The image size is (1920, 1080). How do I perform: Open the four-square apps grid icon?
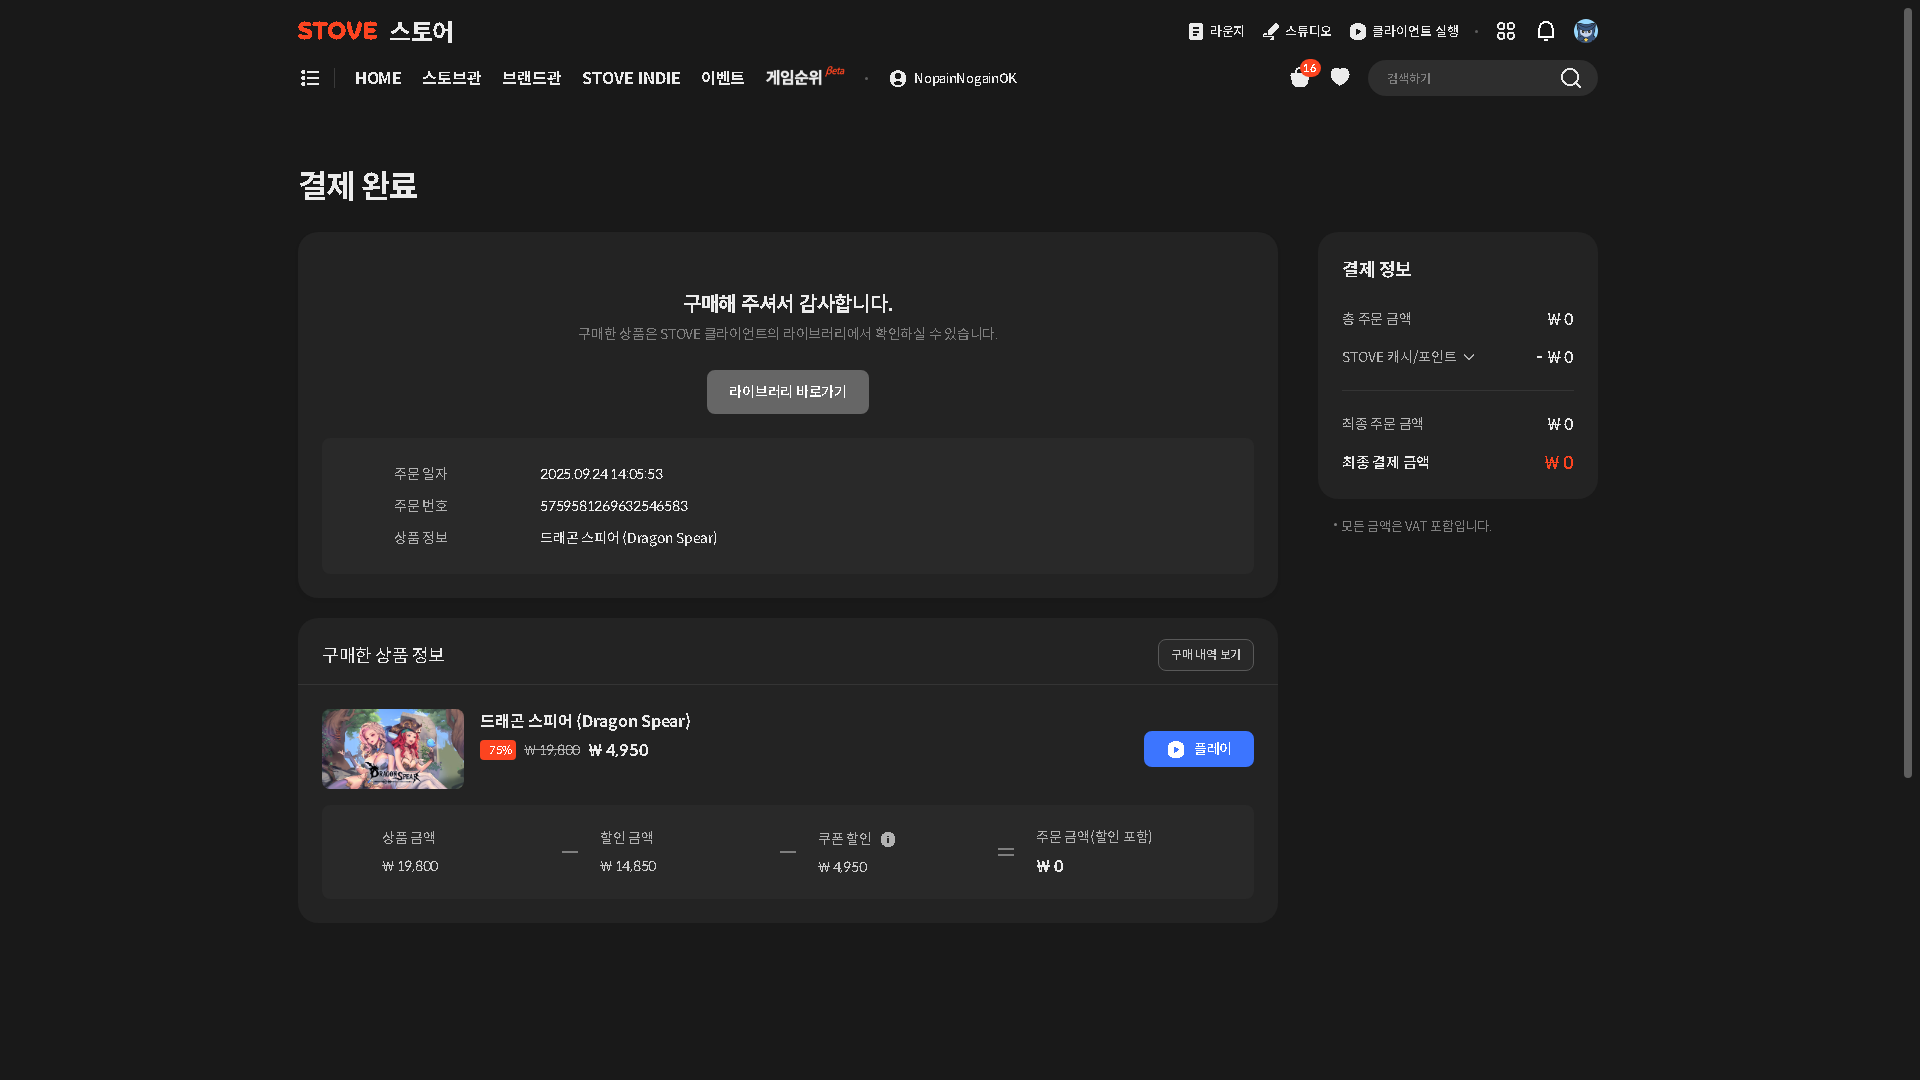[x=1506, y=31]
